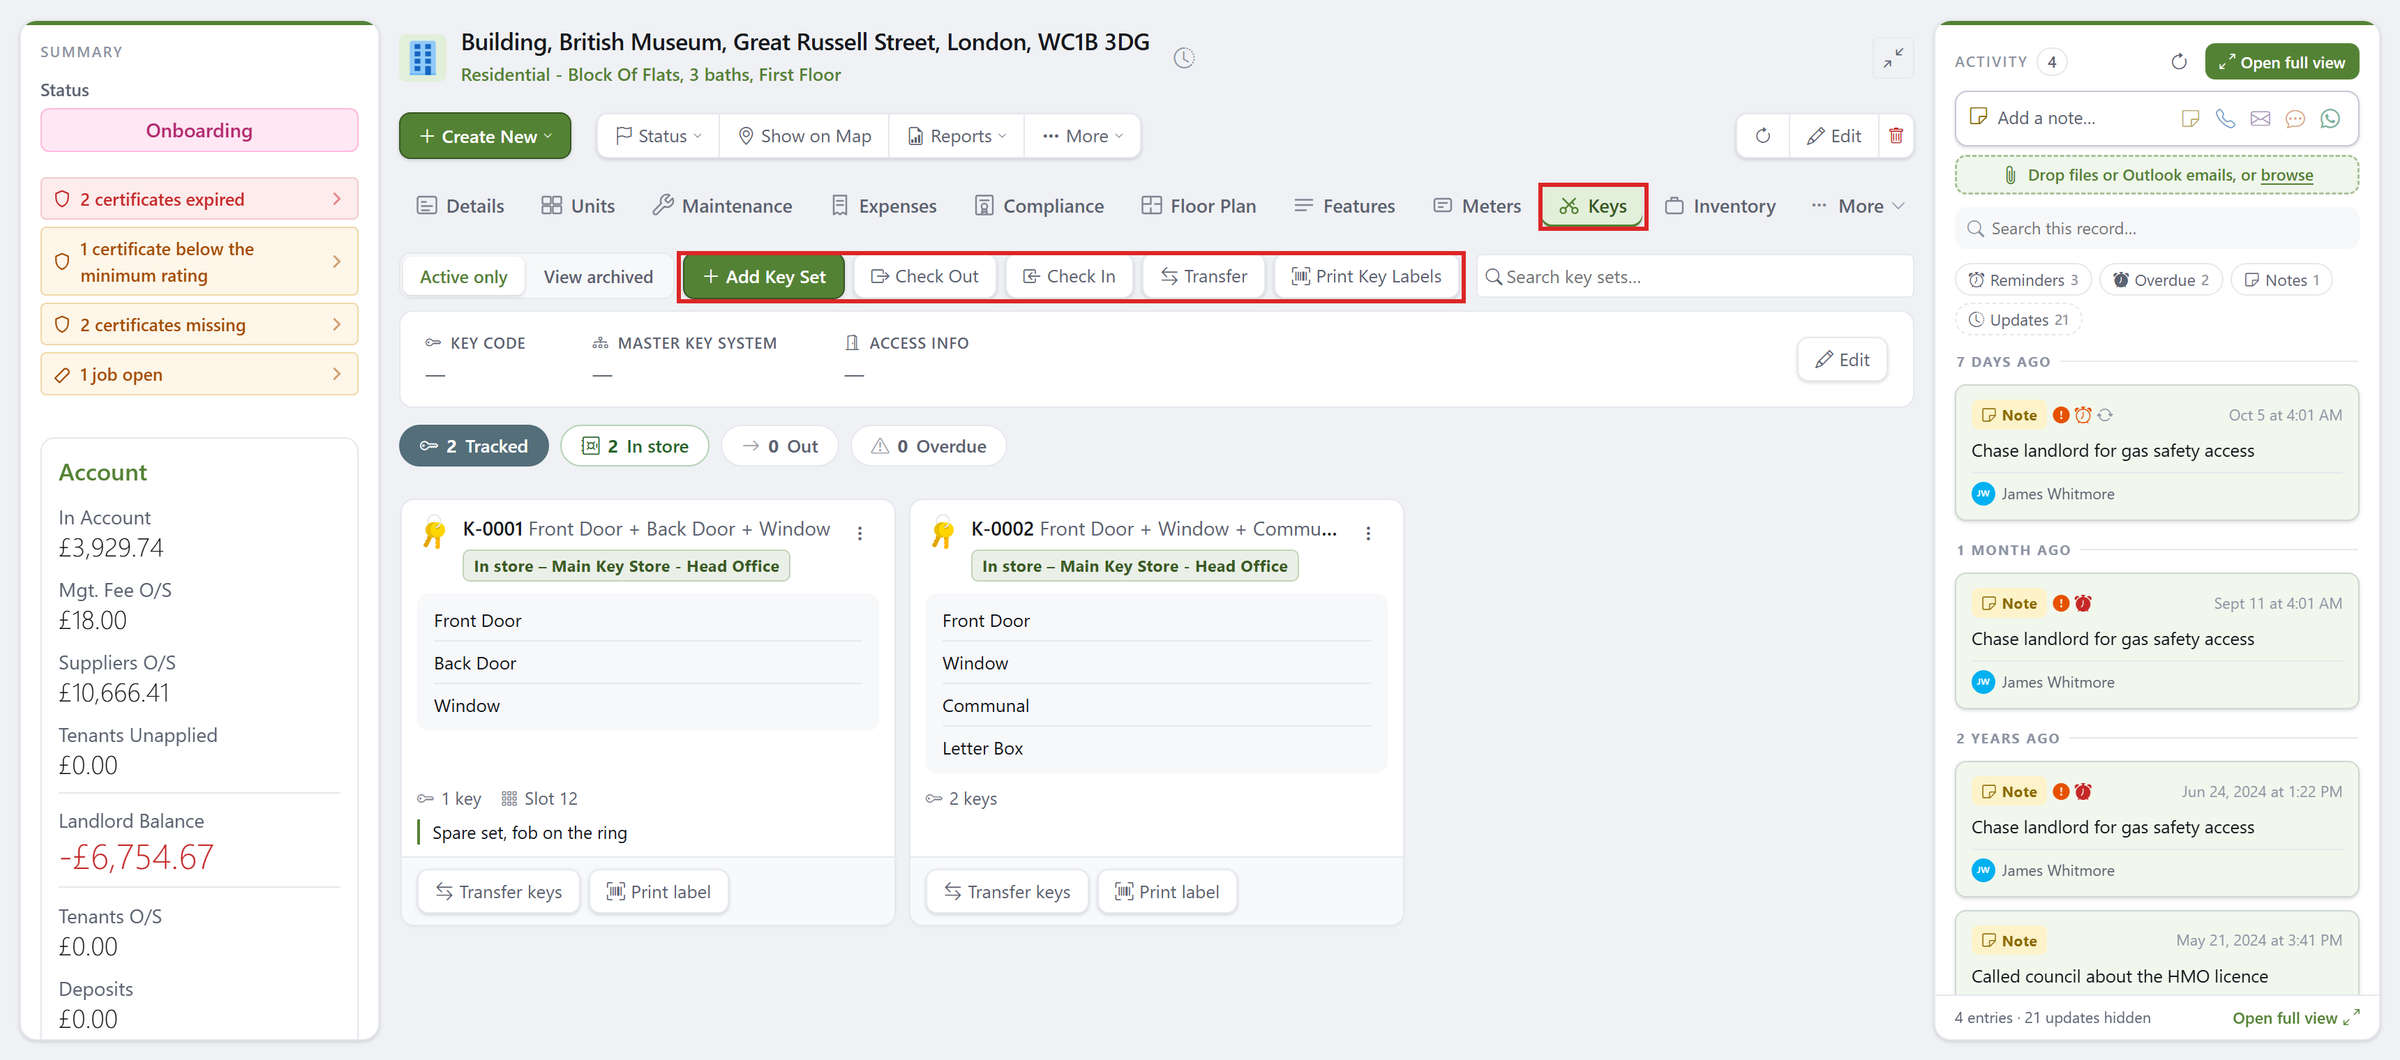
Task: Open the Floor Plan tab
Action: [1199, 206]
